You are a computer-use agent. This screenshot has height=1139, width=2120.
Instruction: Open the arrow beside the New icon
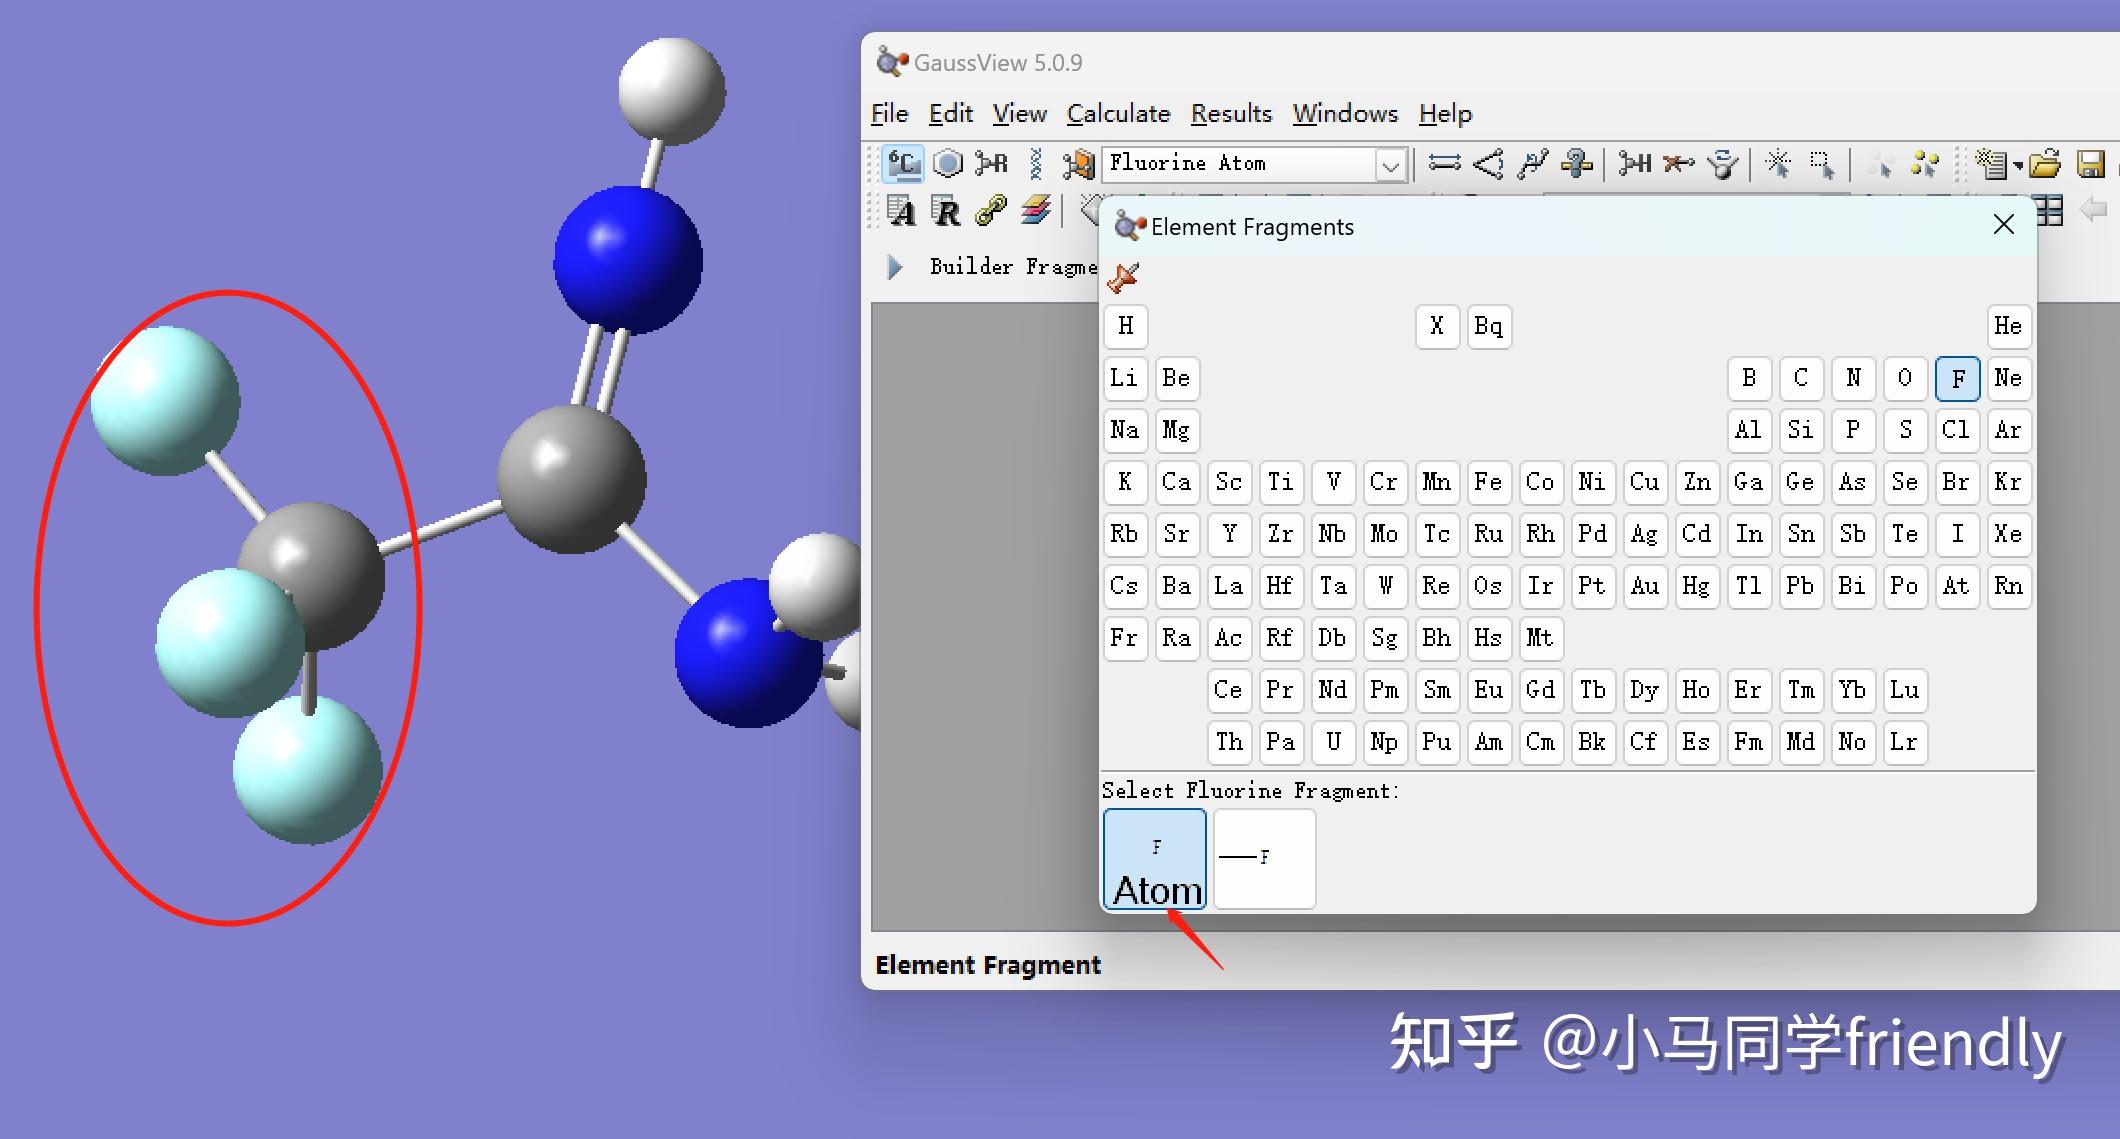2017,165
